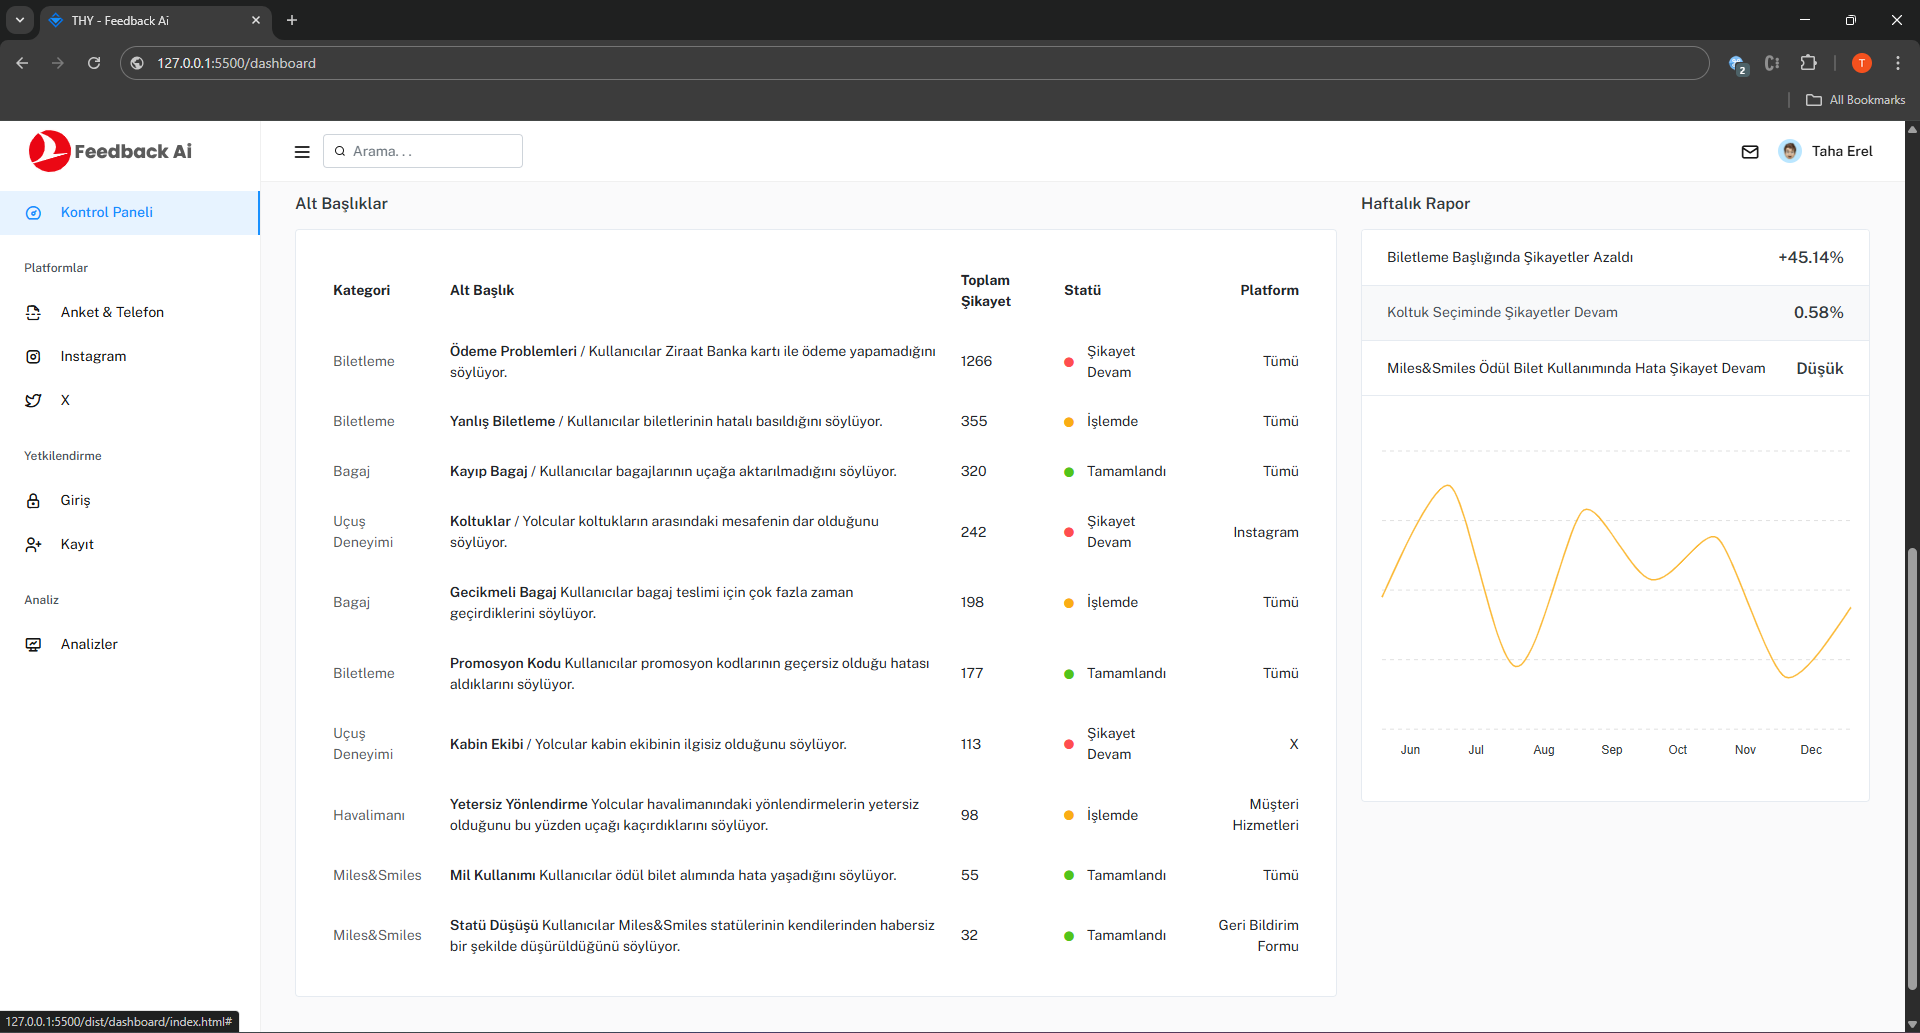Click Koltuk Seçiminde Şikayetler Devam row
Screen dimensions: 1920x1033
1615,313
